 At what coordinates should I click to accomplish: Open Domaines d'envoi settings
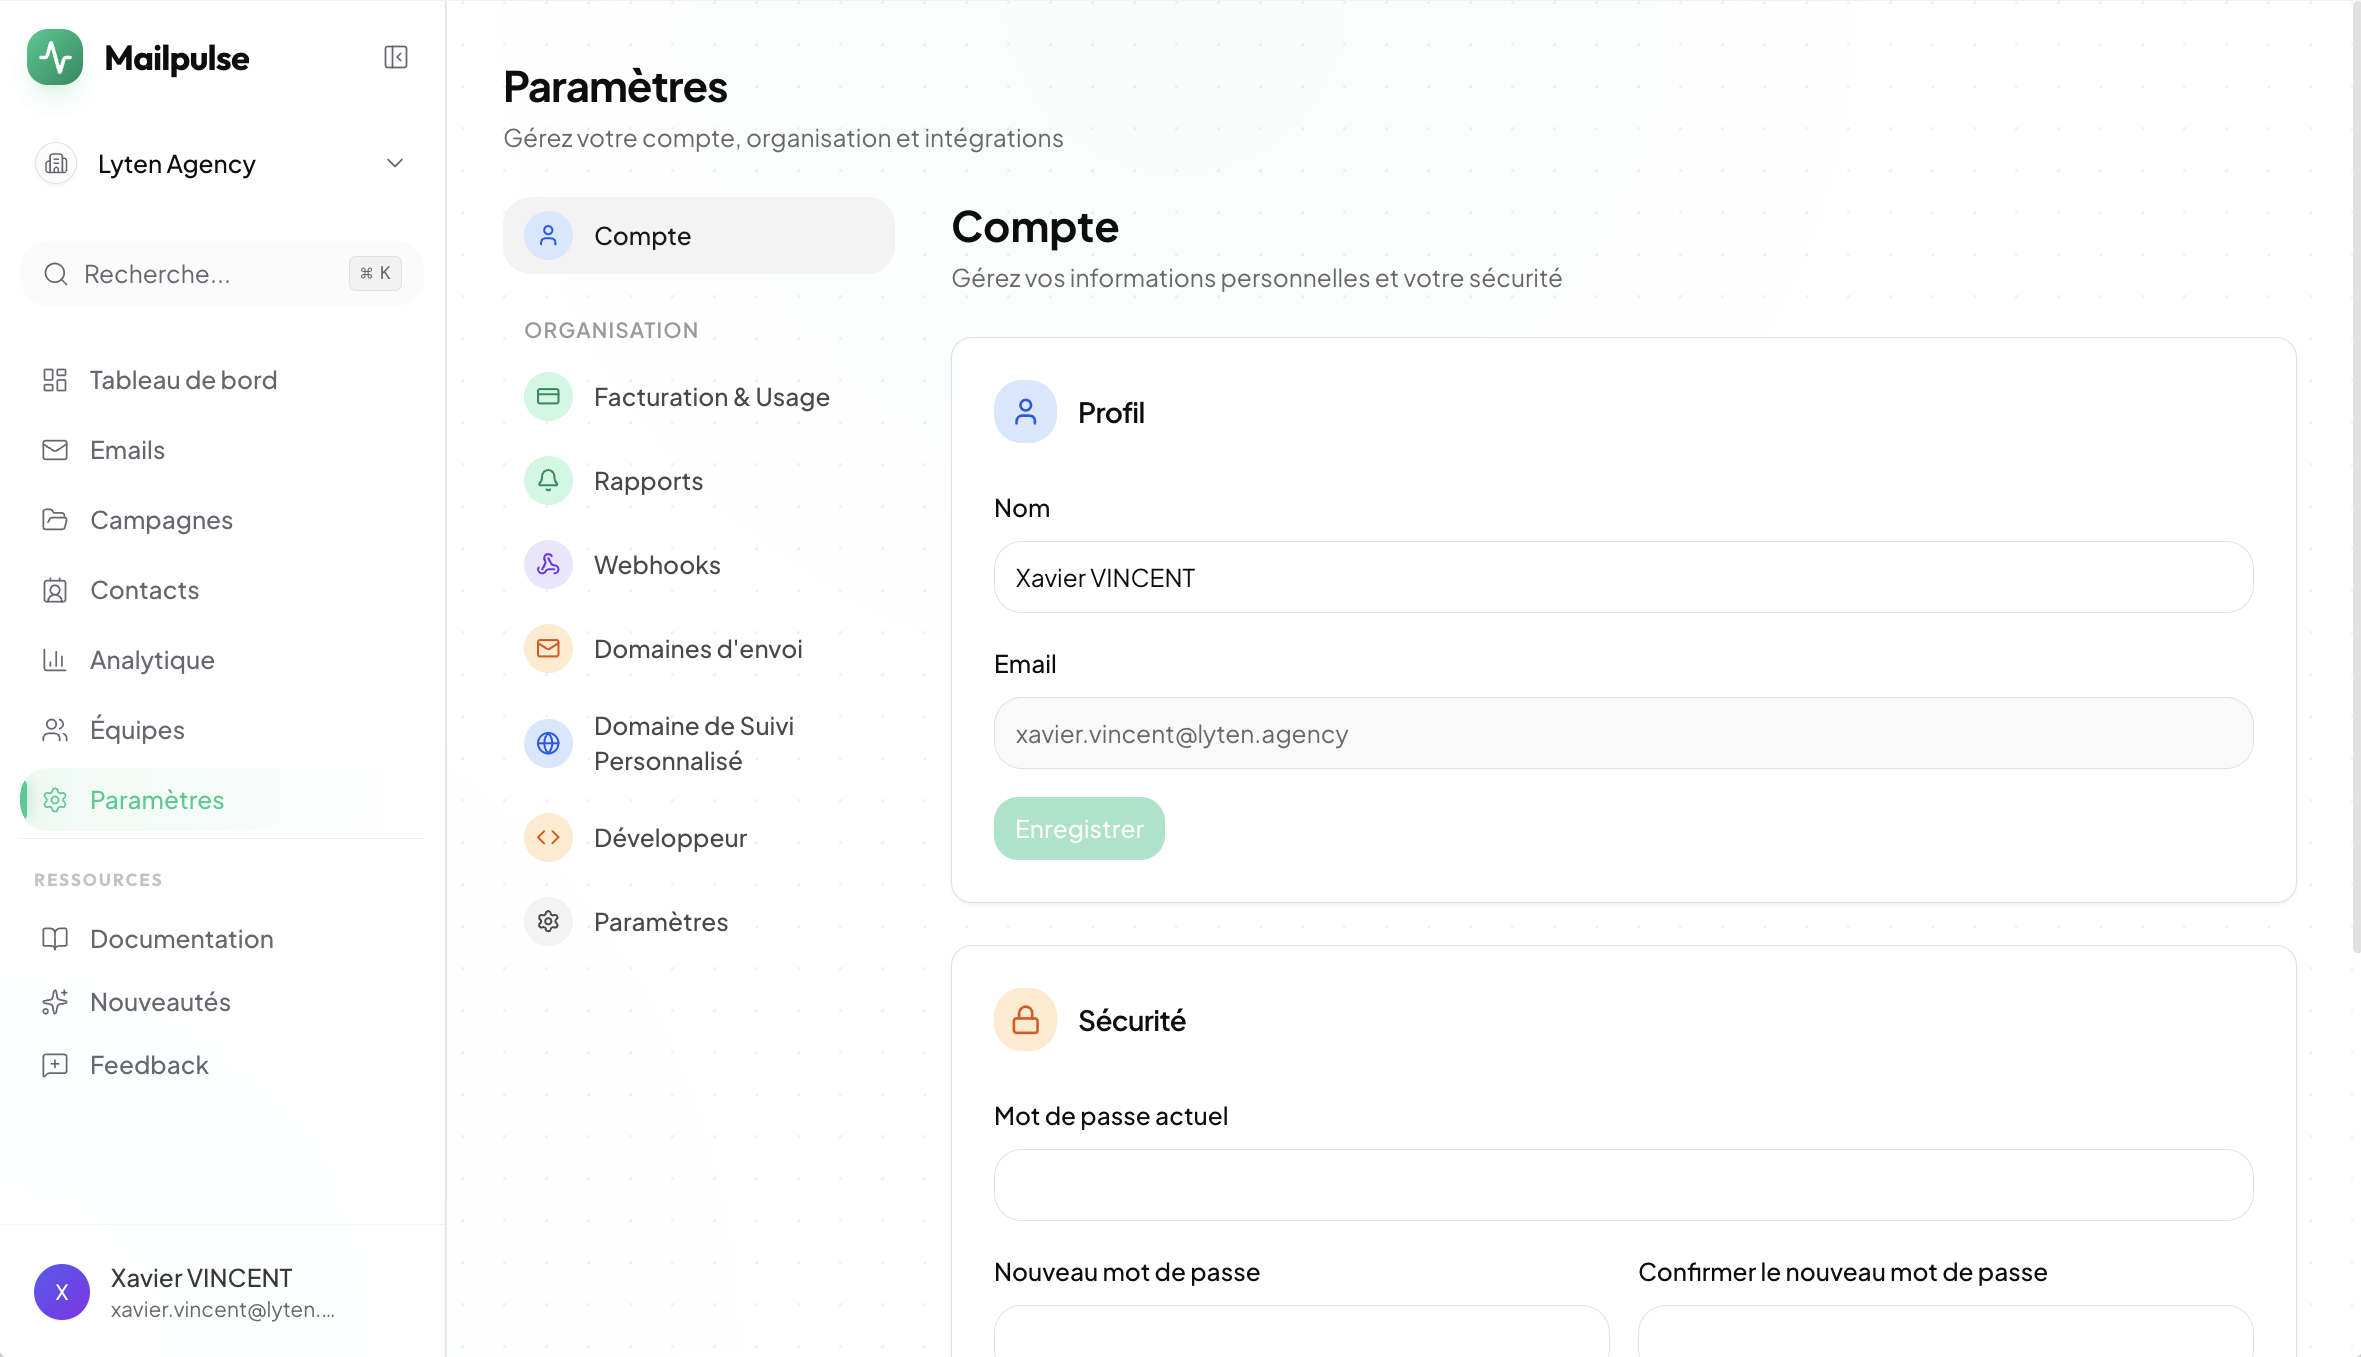click(697, 648)
